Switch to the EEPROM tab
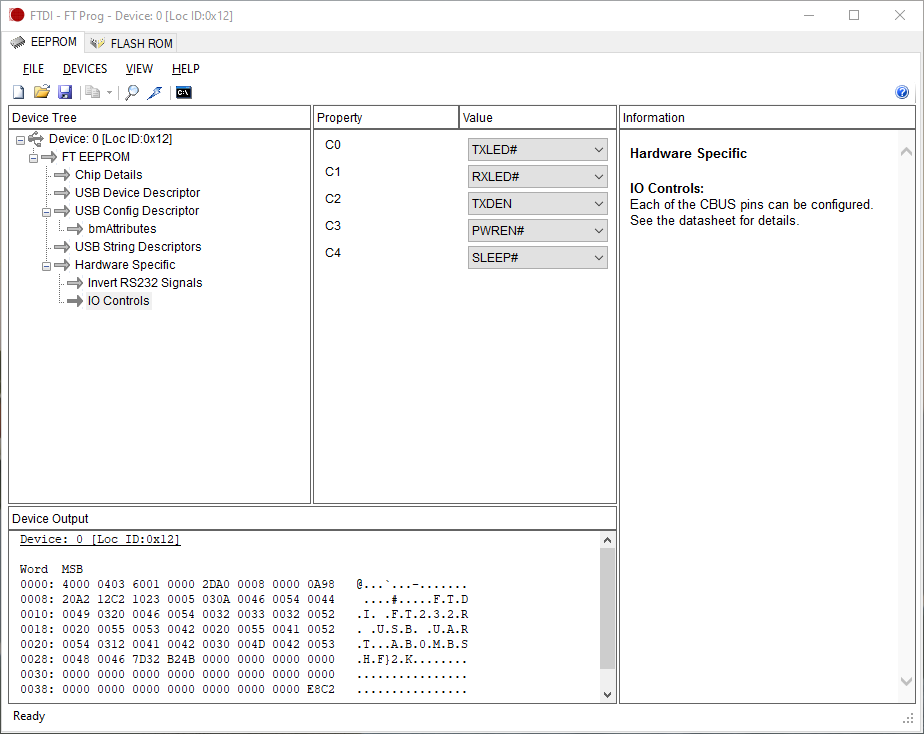 [x=44, y=42]
